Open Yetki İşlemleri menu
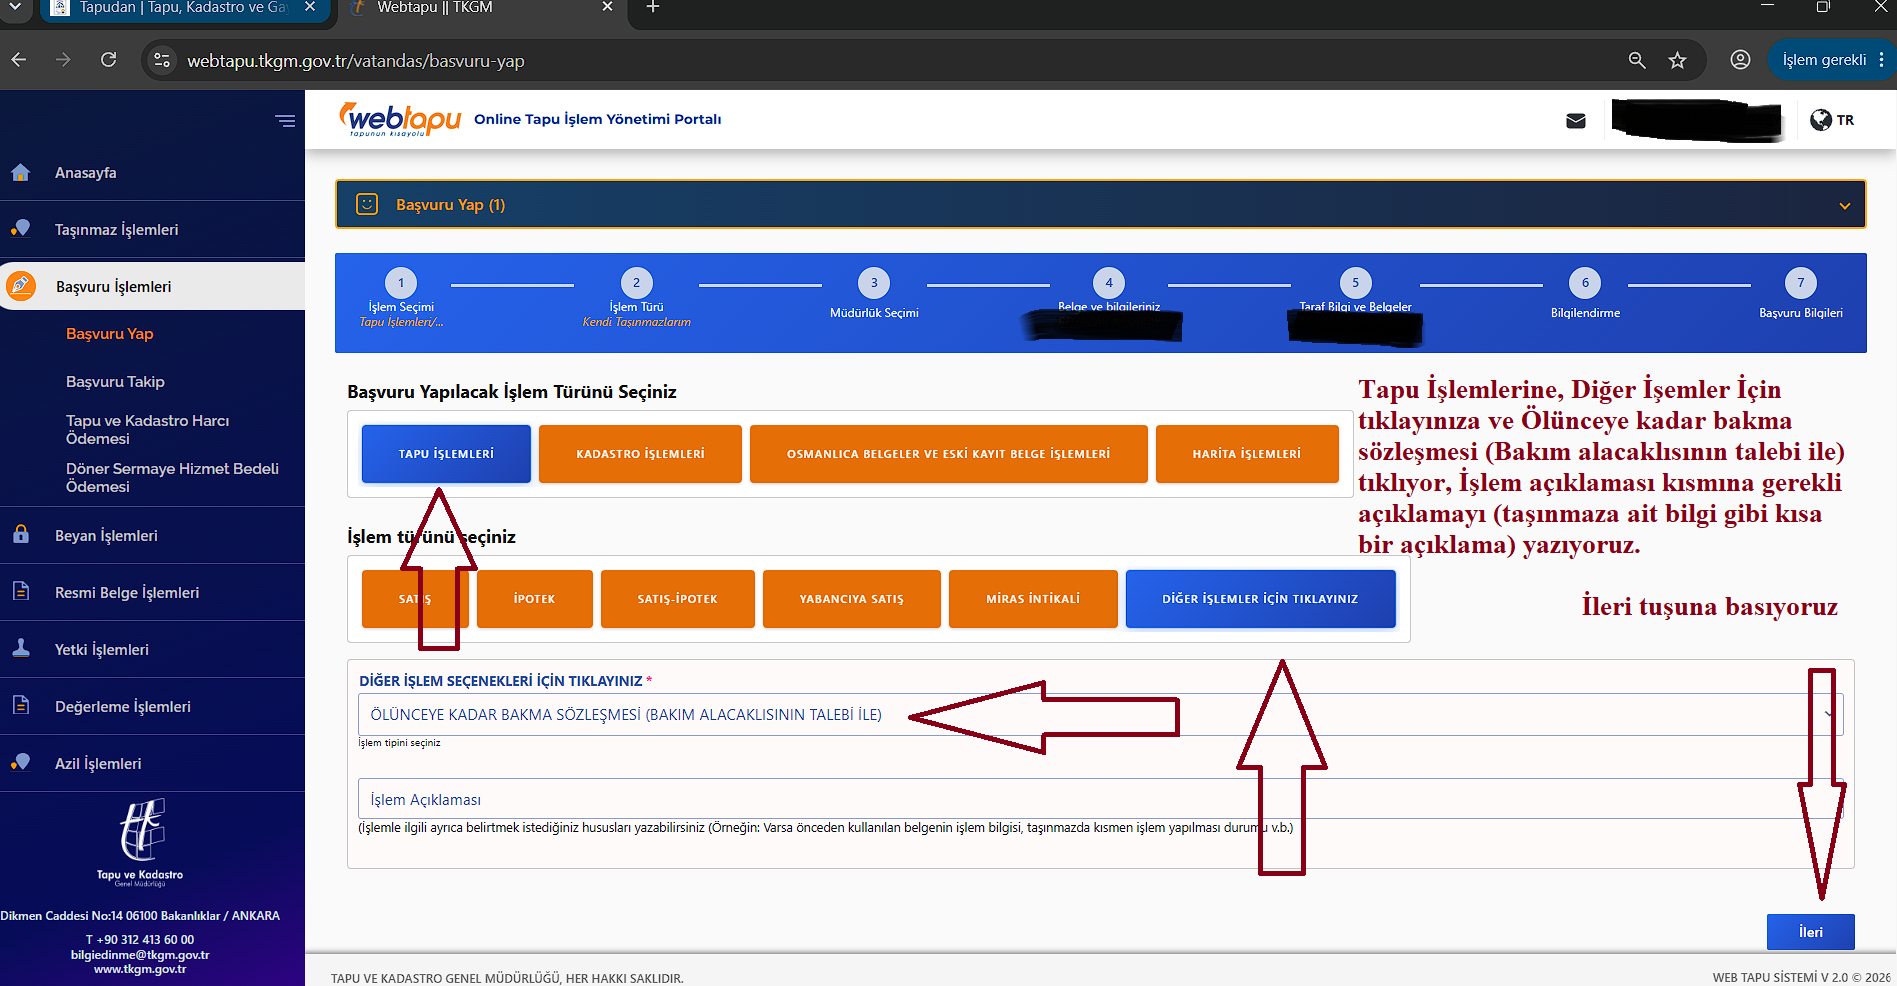Viewport: 1897px width, 986px height. click(x=101, y=649)
